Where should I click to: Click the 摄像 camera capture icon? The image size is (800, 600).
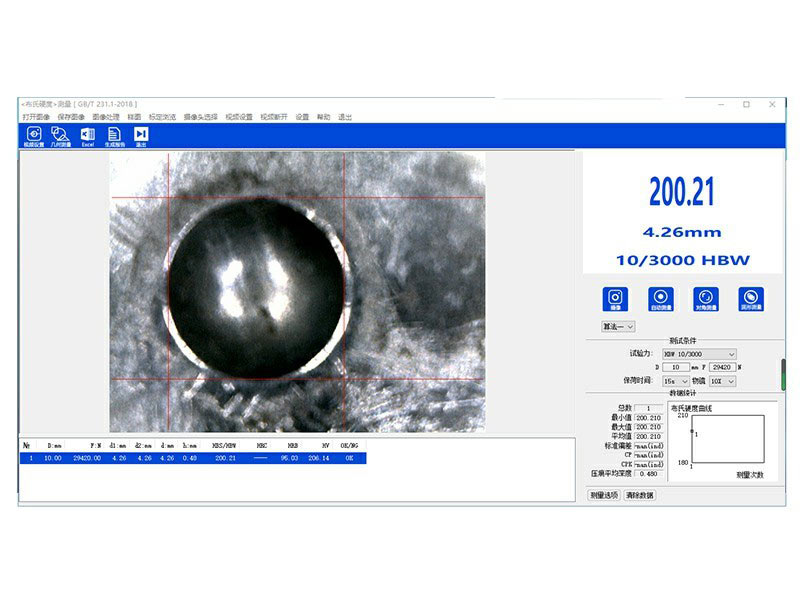[614, 298]
